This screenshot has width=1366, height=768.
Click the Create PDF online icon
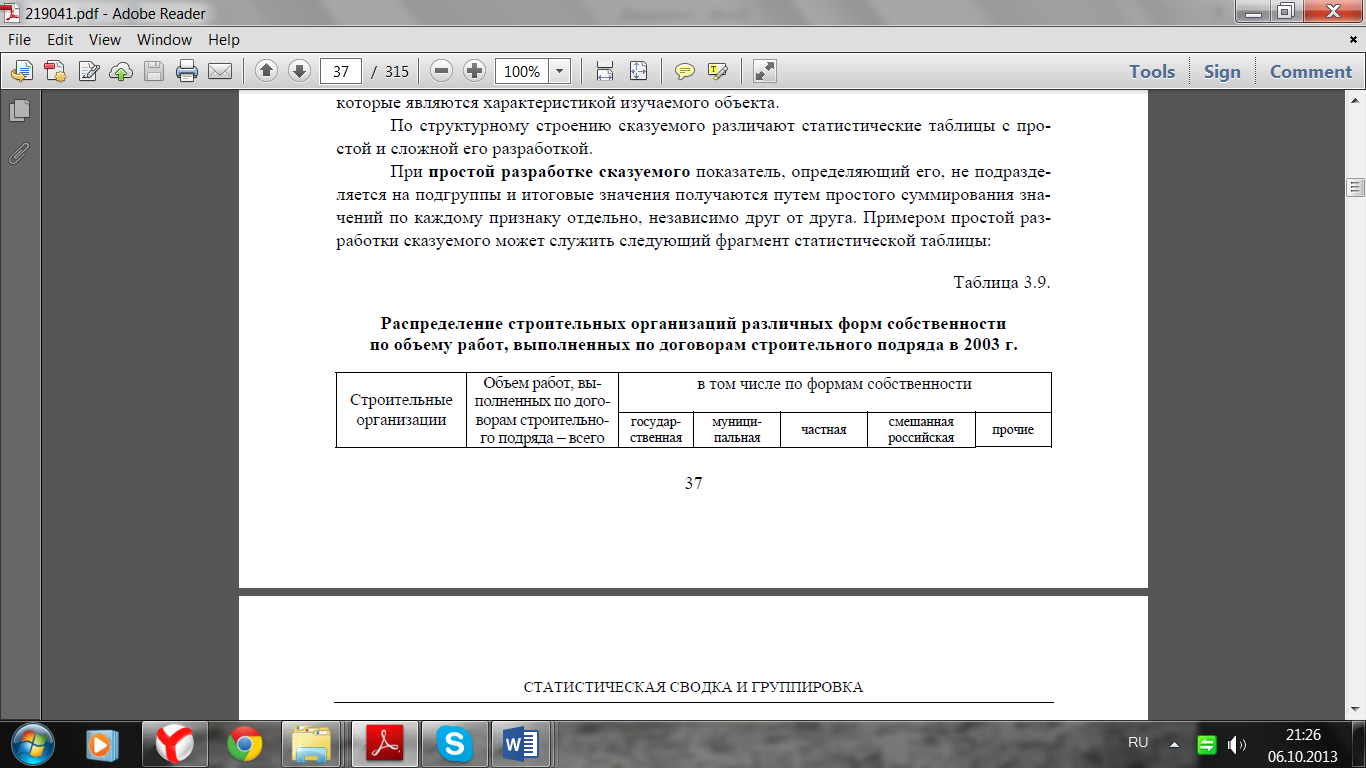coord(55,71)
